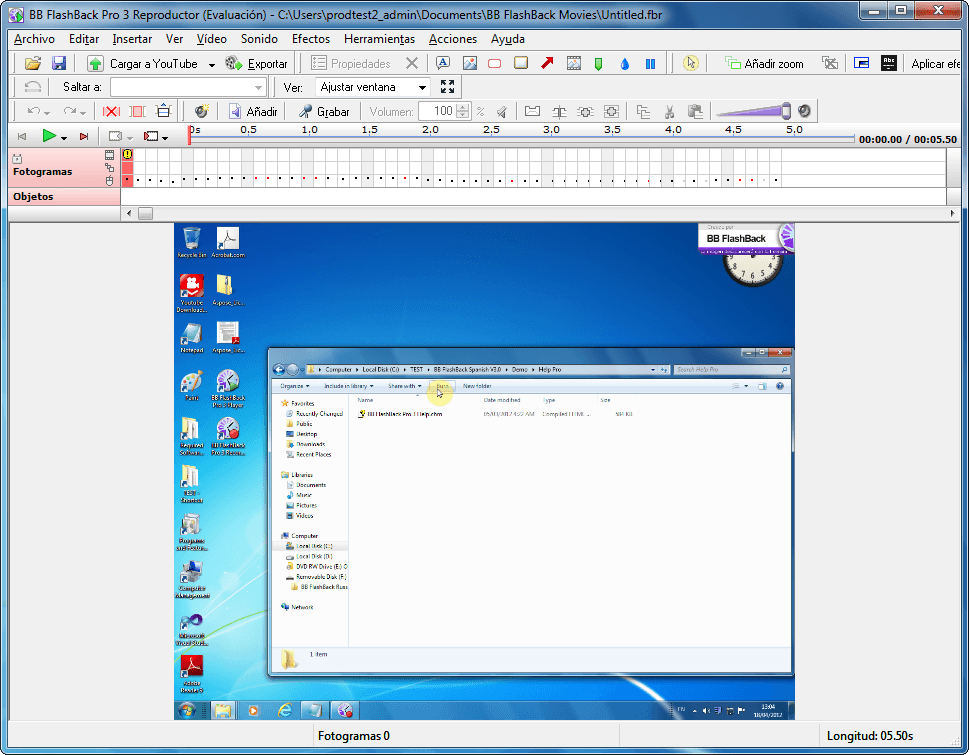The height and width of the screenshot is (755, 969).
Task: Open the Acciones menu
Action: [453, 38]
